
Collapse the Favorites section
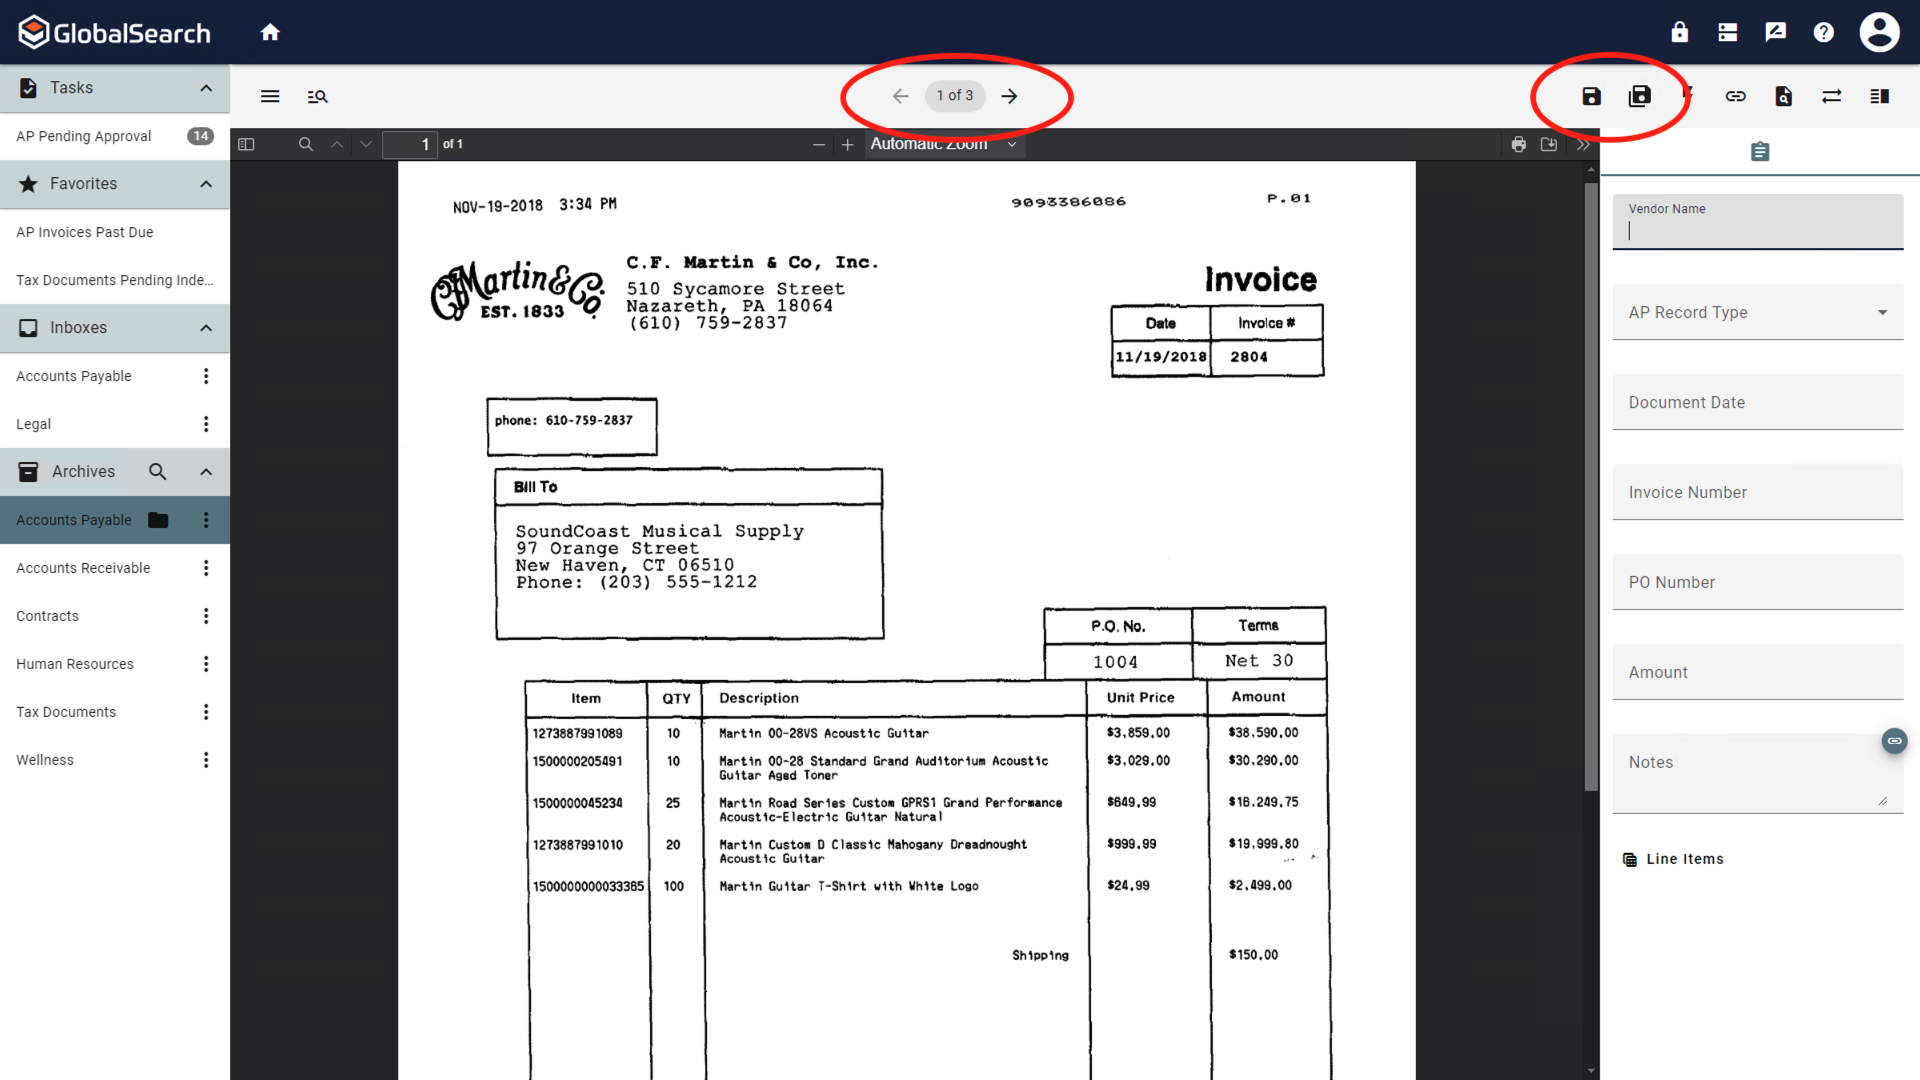(x=205, y=184)
